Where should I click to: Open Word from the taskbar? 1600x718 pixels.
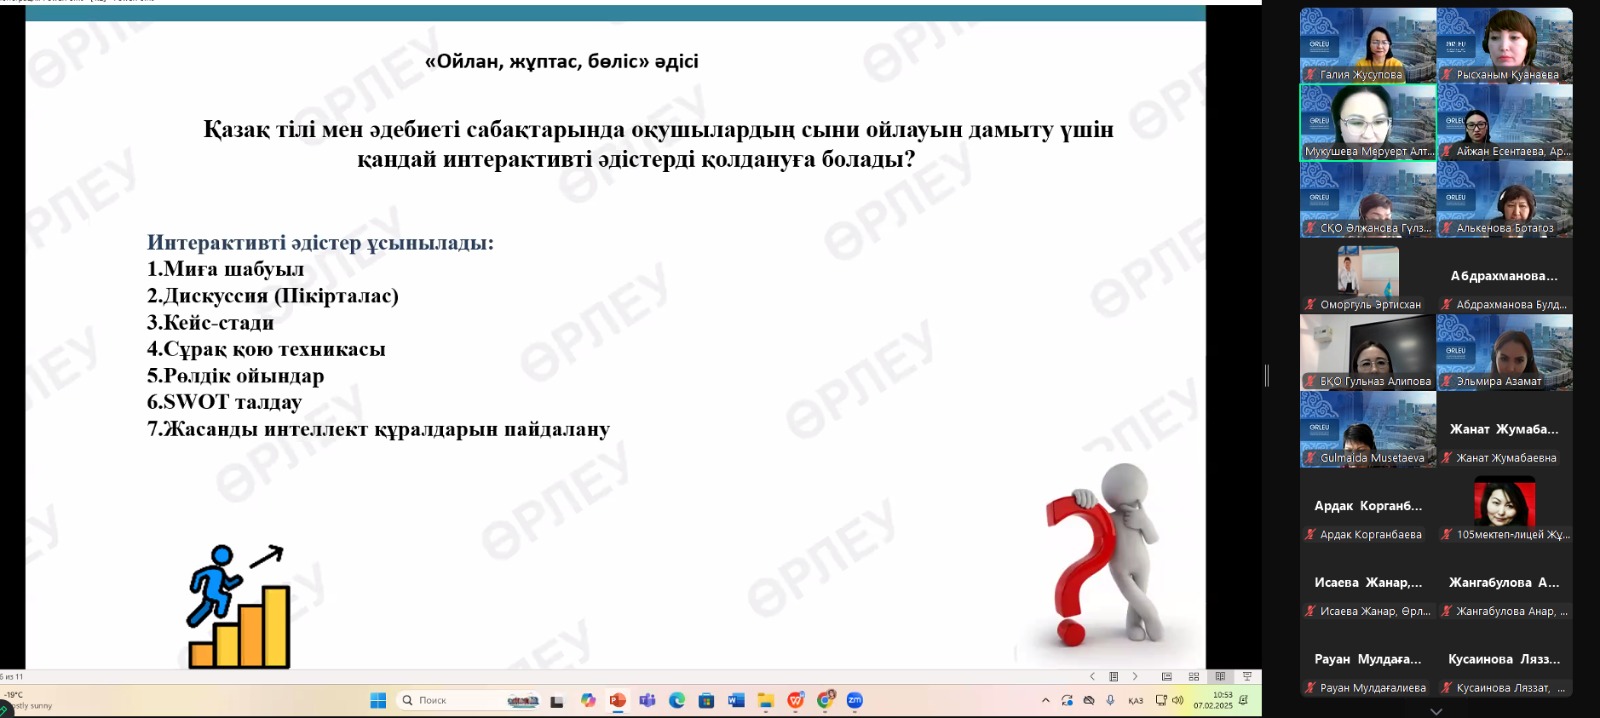click(736, 700)
